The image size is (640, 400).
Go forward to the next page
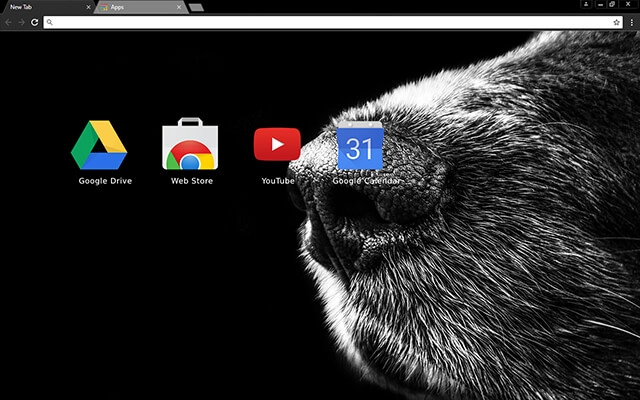click(x=22, y=22)
